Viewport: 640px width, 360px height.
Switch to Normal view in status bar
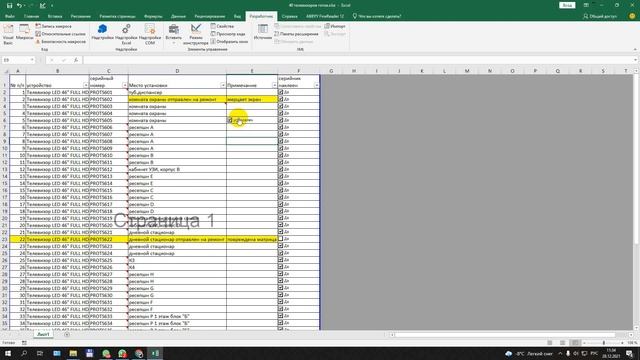coord(550,343)
